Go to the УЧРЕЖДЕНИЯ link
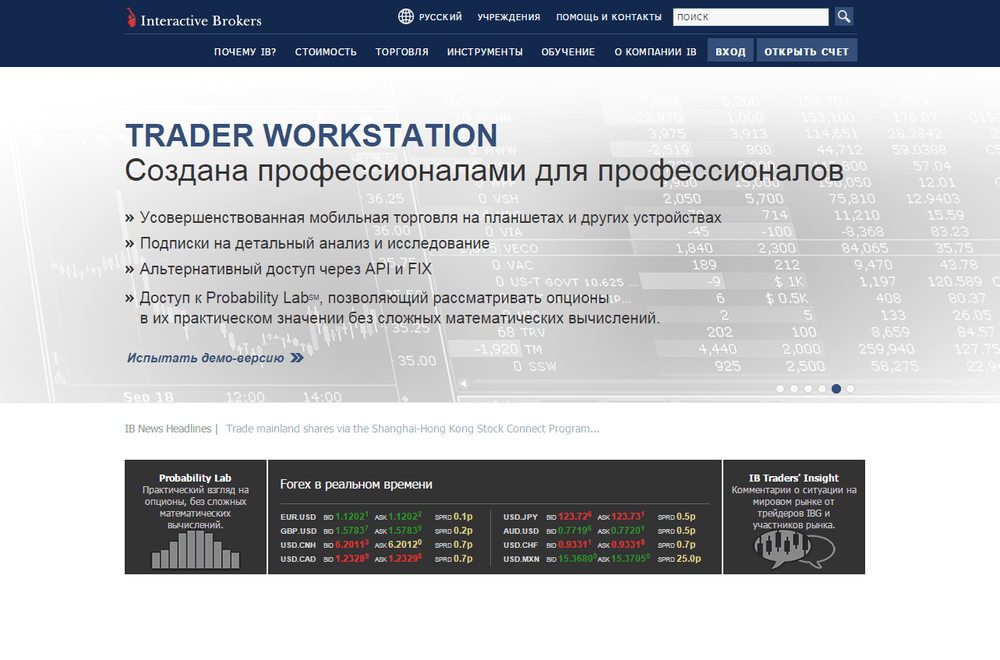The height and width of the screenshot is (660, 1000). [x=509, y=17]
